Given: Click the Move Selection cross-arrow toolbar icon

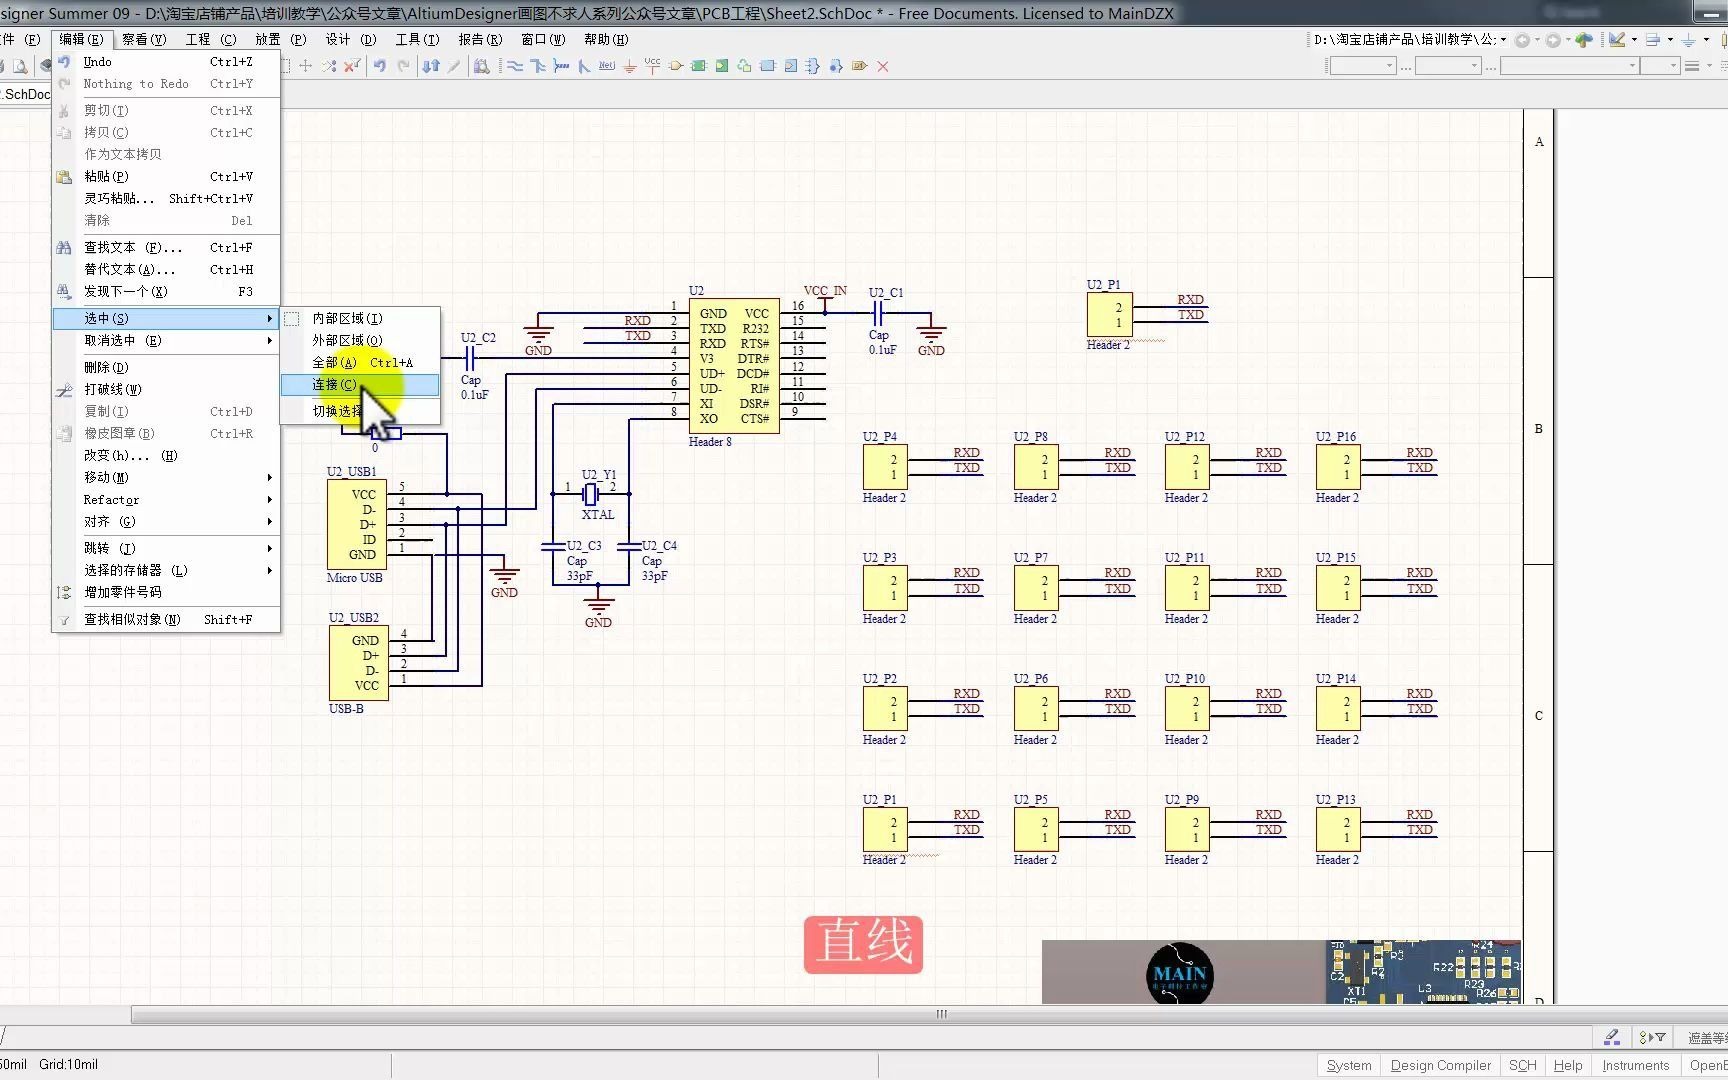Looking at the screenshot, I should point(306,66).
